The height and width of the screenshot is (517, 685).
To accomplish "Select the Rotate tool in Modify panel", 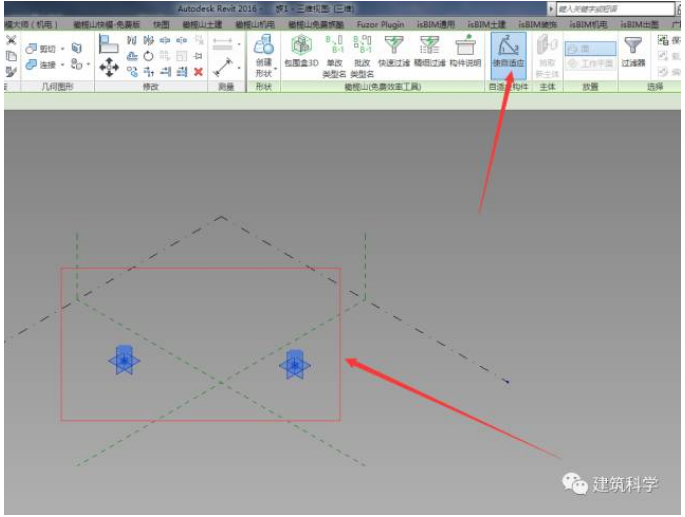I will click(149, 56).
